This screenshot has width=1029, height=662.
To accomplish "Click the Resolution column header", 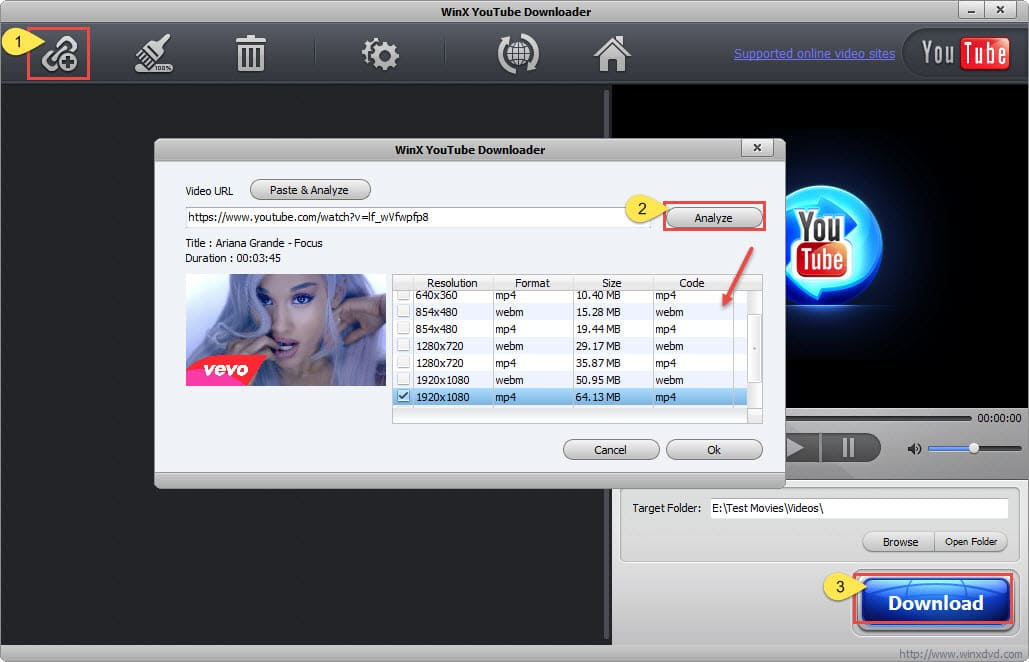I will (452, 283).
